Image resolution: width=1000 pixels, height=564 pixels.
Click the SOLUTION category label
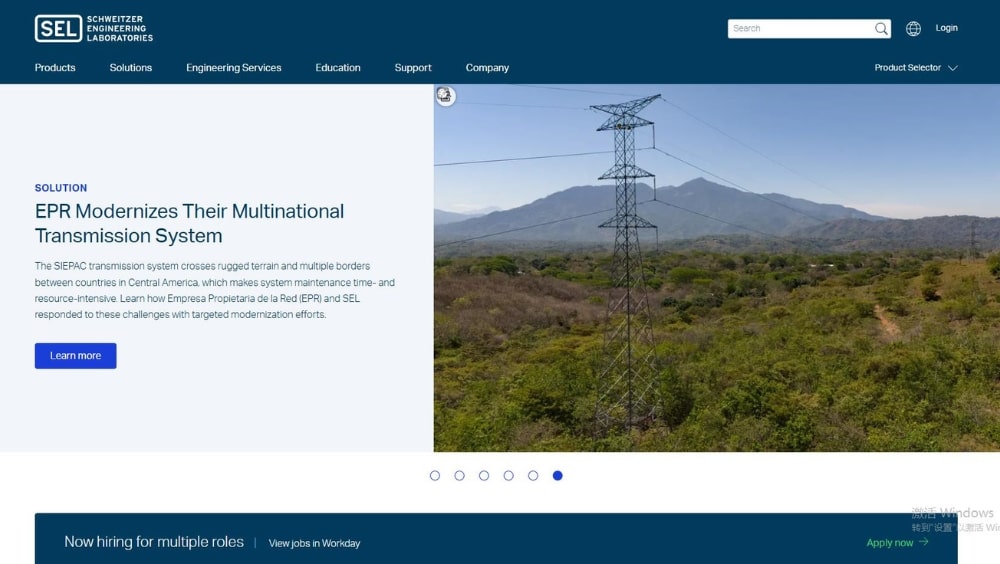[x=61, y=188]
